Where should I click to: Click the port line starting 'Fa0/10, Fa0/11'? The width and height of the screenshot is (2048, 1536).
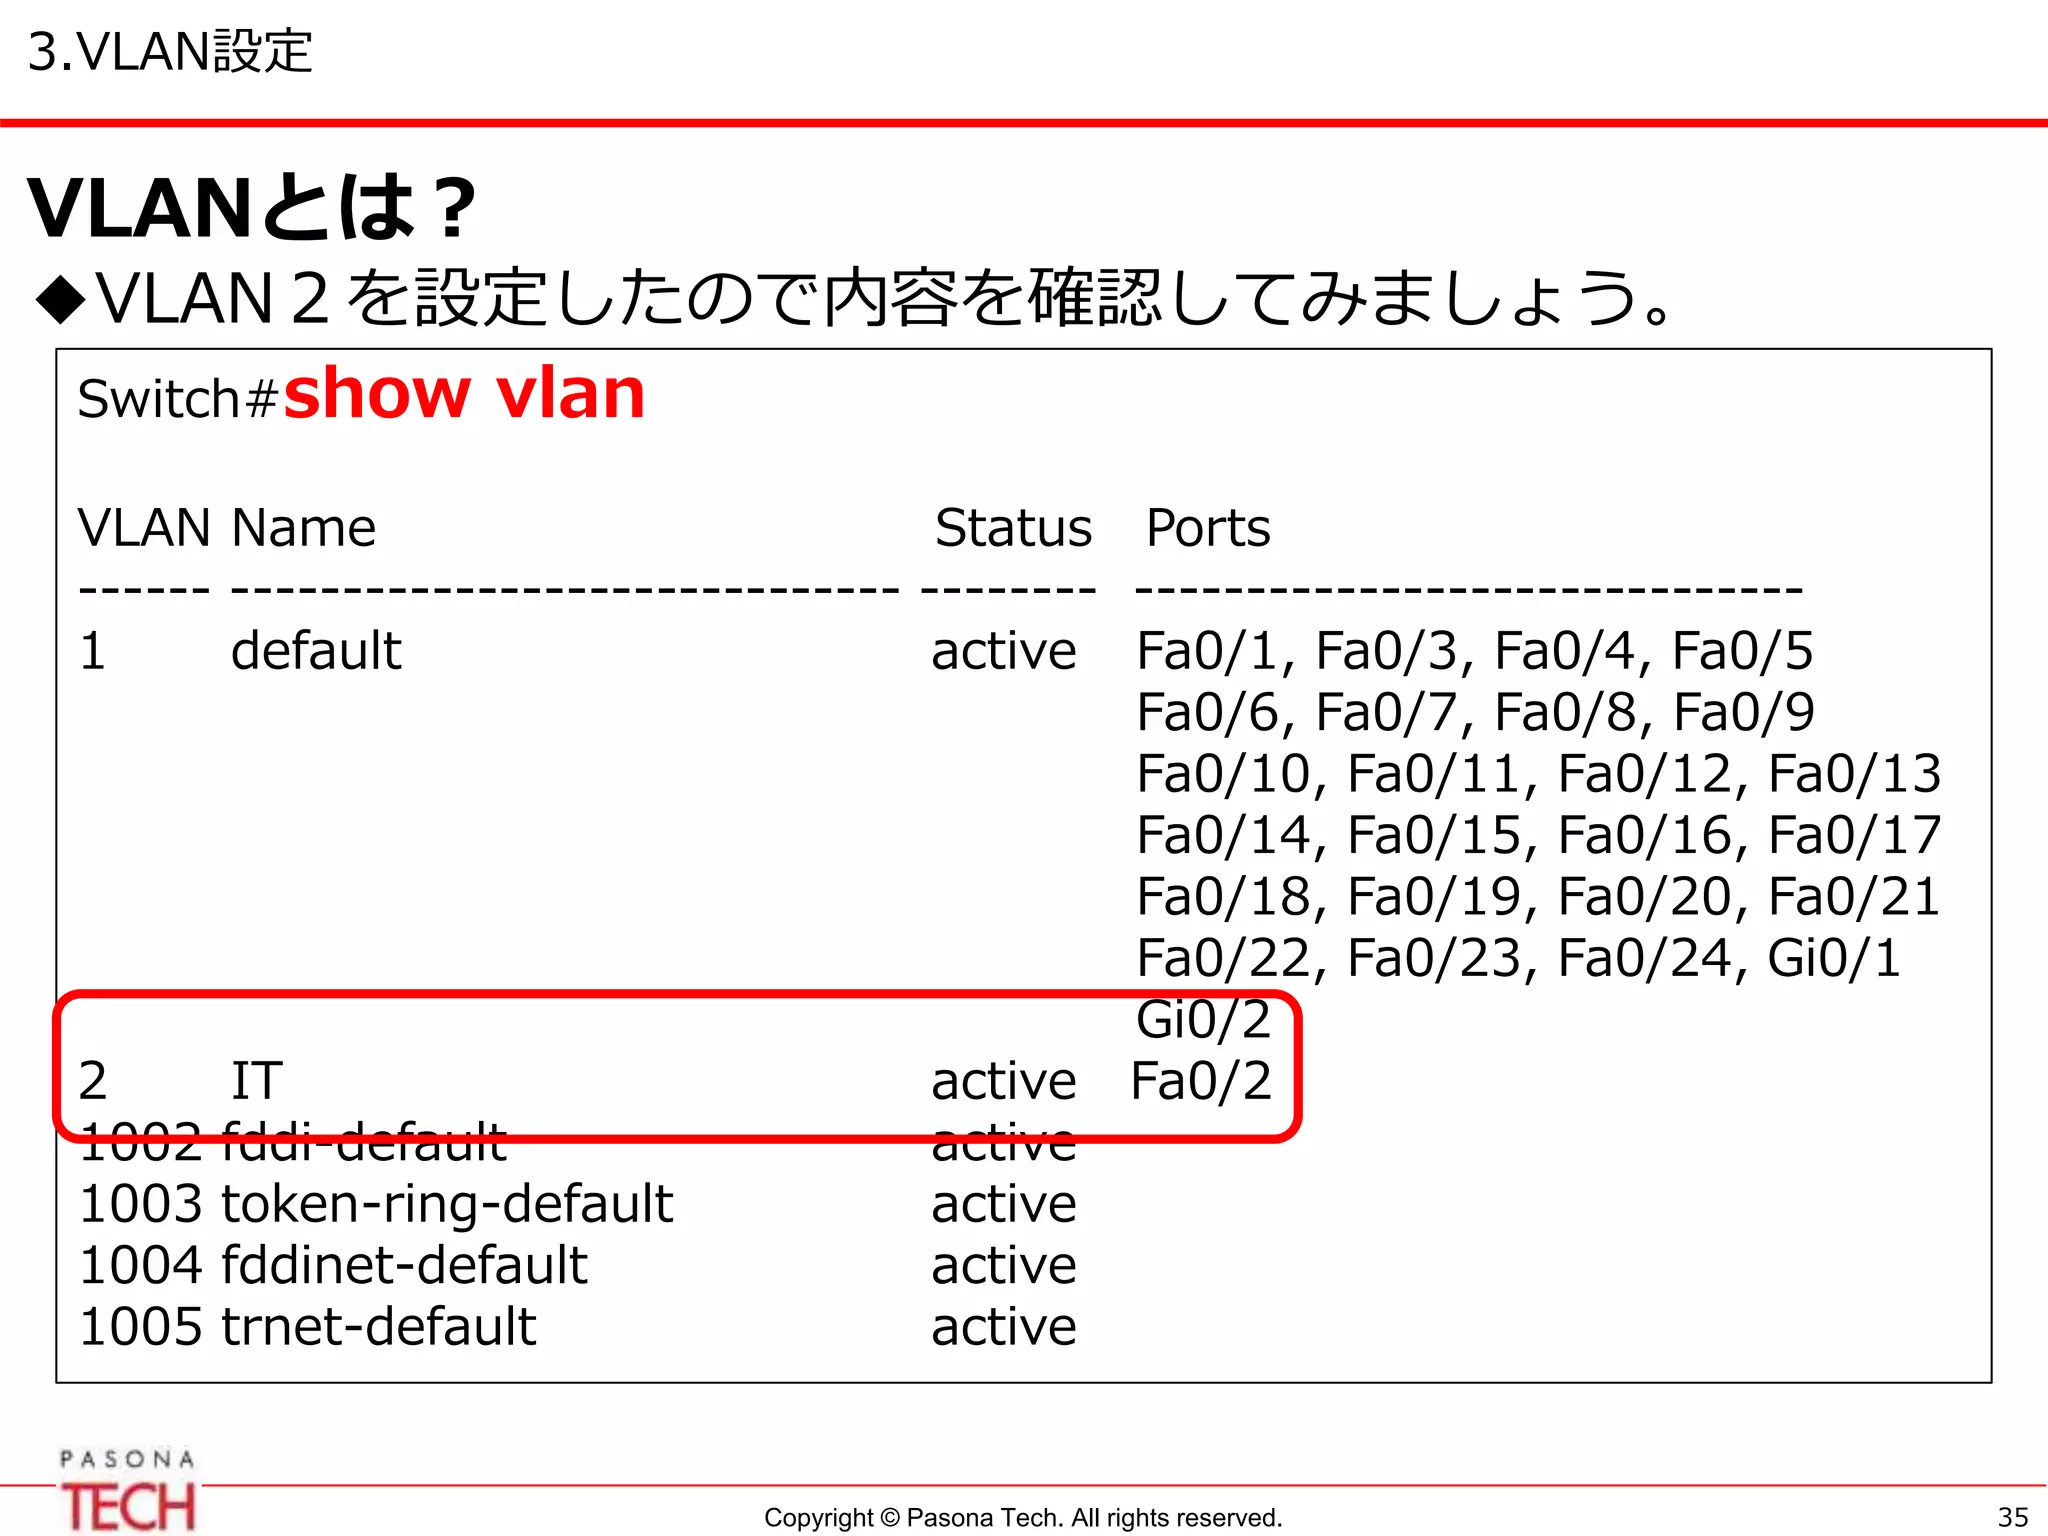coord(1539,774)
